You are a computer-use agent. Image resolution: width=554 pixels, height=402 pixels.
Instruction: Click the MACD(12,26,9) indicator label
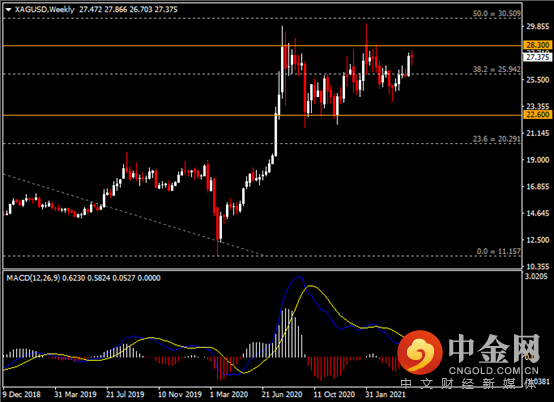(x=33, y=278)
